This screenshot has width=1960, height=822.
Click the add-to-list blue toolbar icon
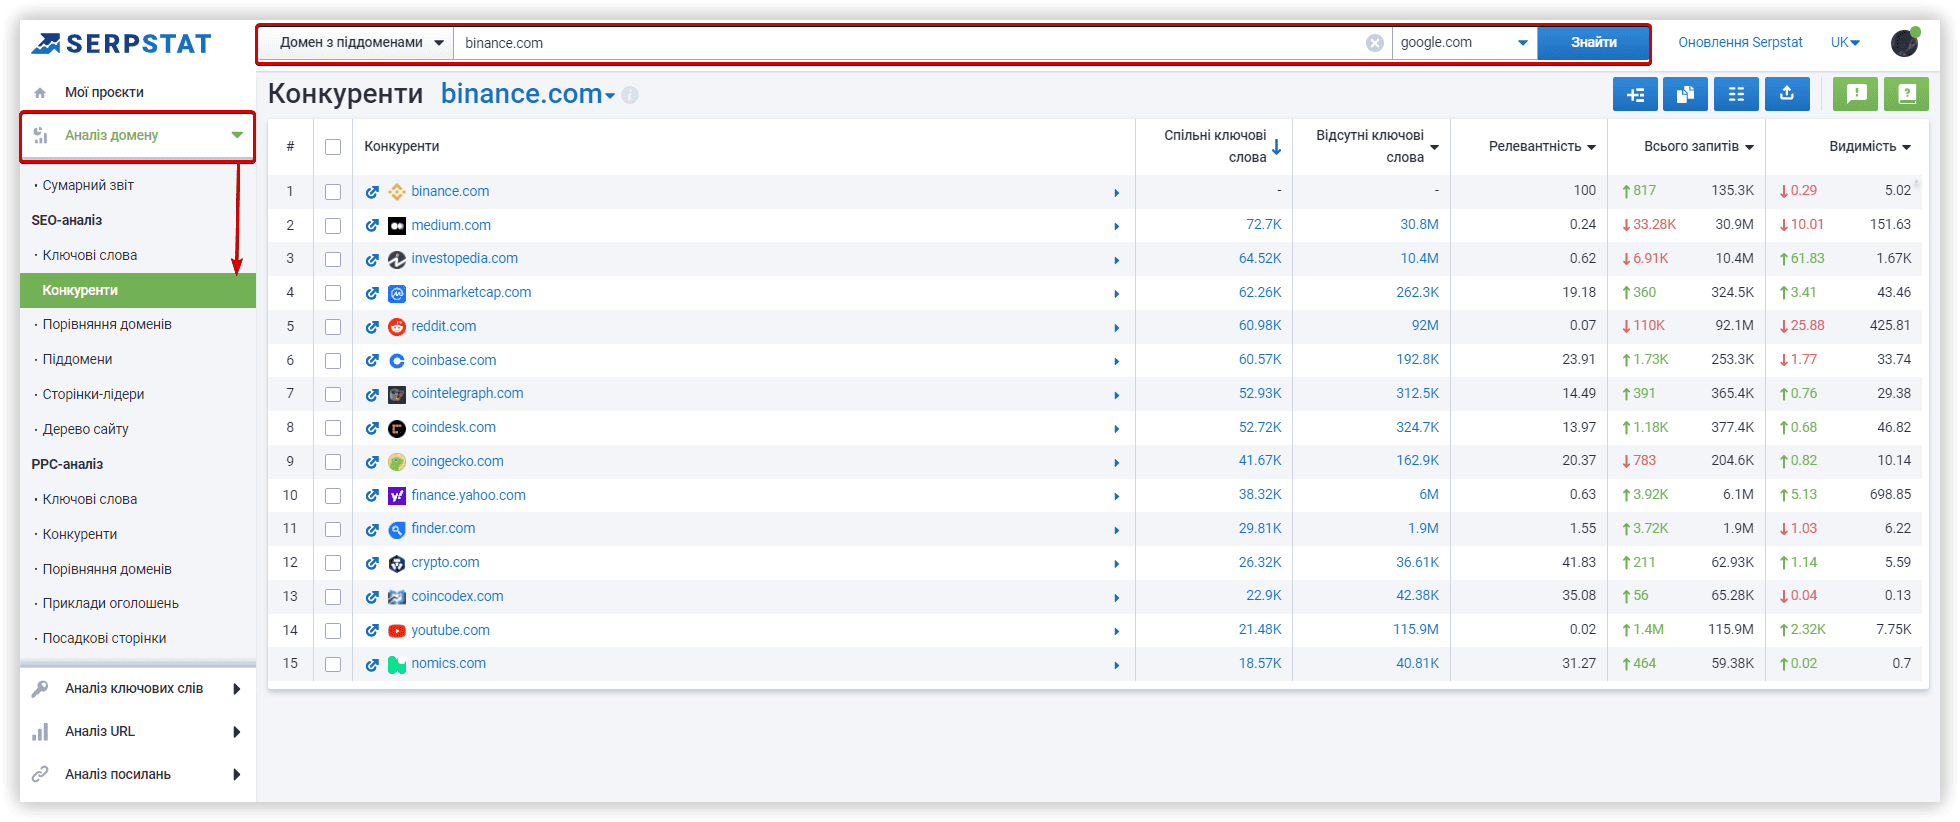pyautogui.click(x=1635, y=94)
